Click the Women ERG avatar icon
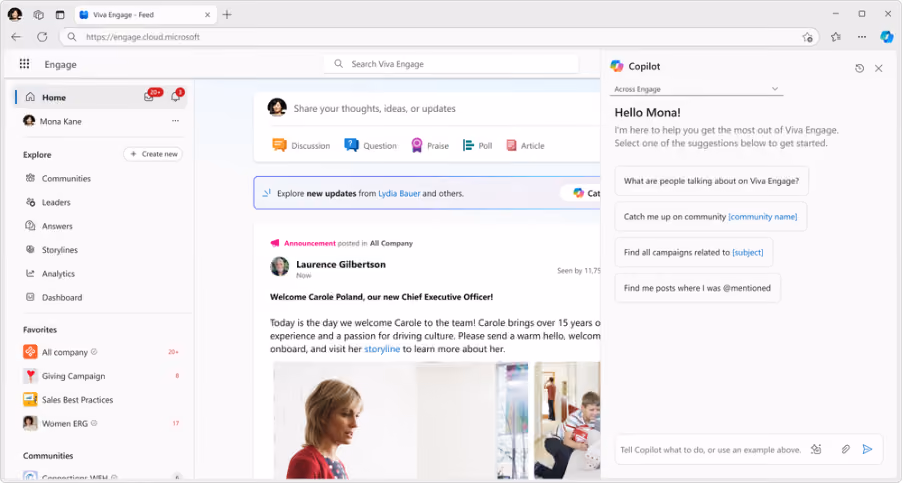The image size is (903, 483). [30, 423]
